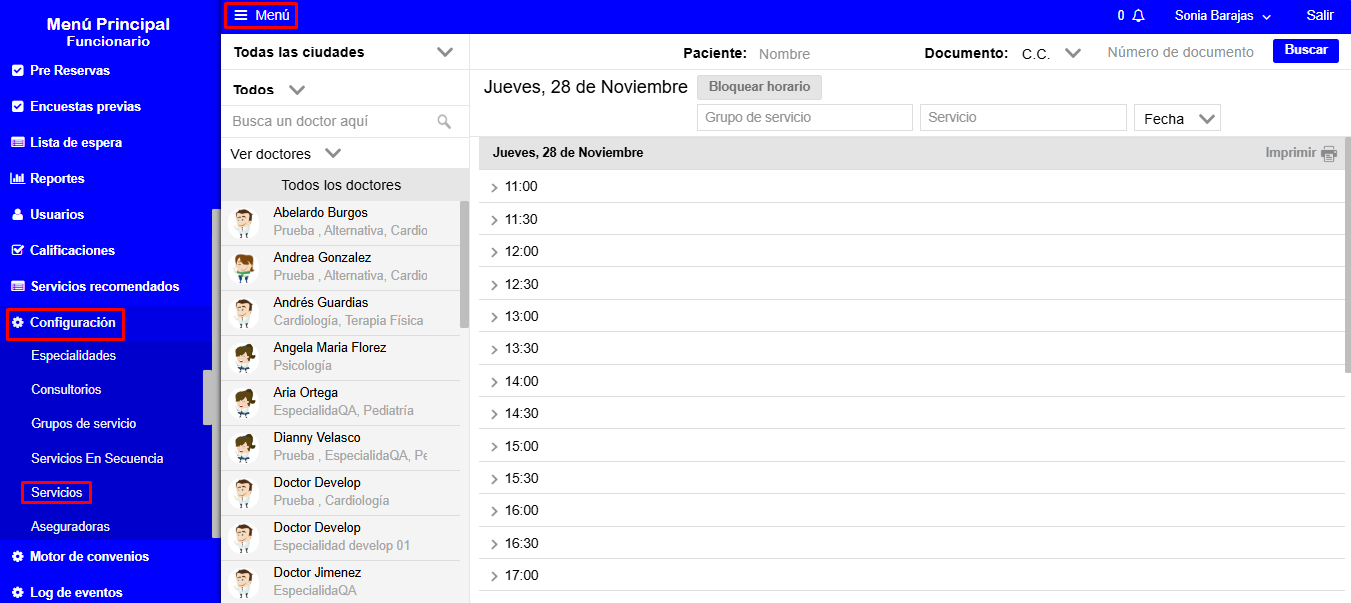Select doctor Dianny Velasco

click(341, 448)
